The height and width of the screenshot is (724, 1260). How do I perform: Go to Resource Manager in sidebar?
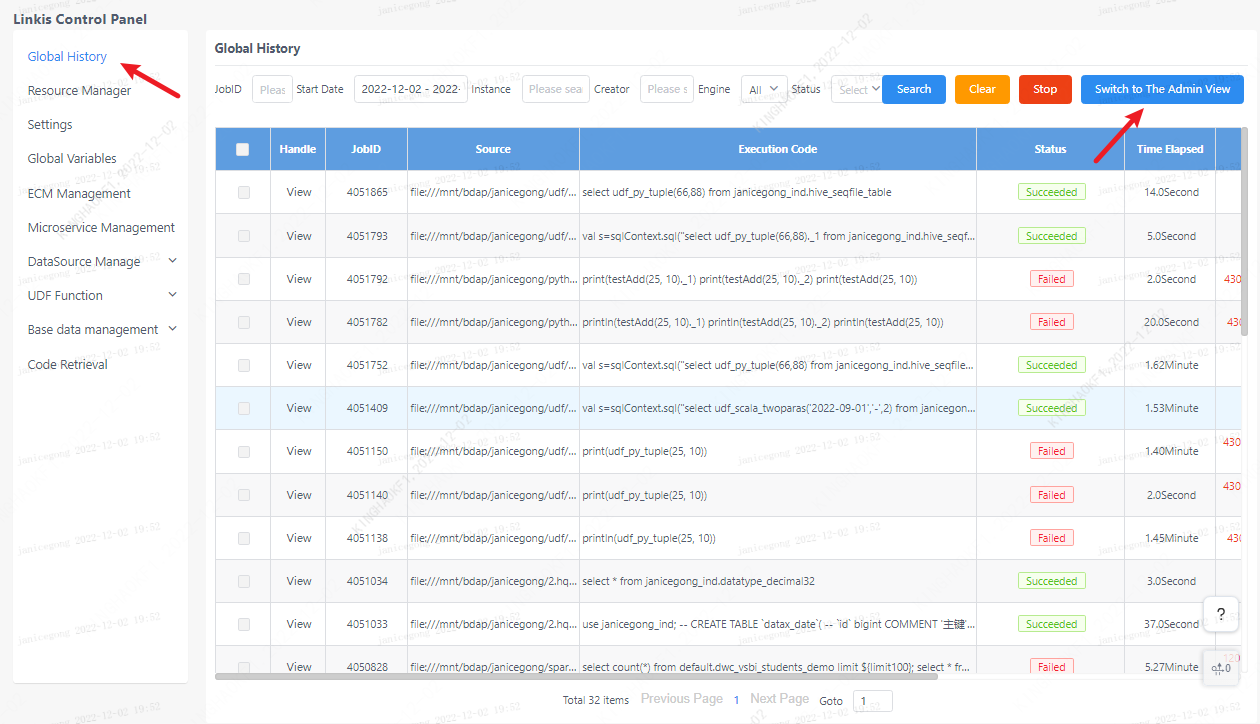79,91
